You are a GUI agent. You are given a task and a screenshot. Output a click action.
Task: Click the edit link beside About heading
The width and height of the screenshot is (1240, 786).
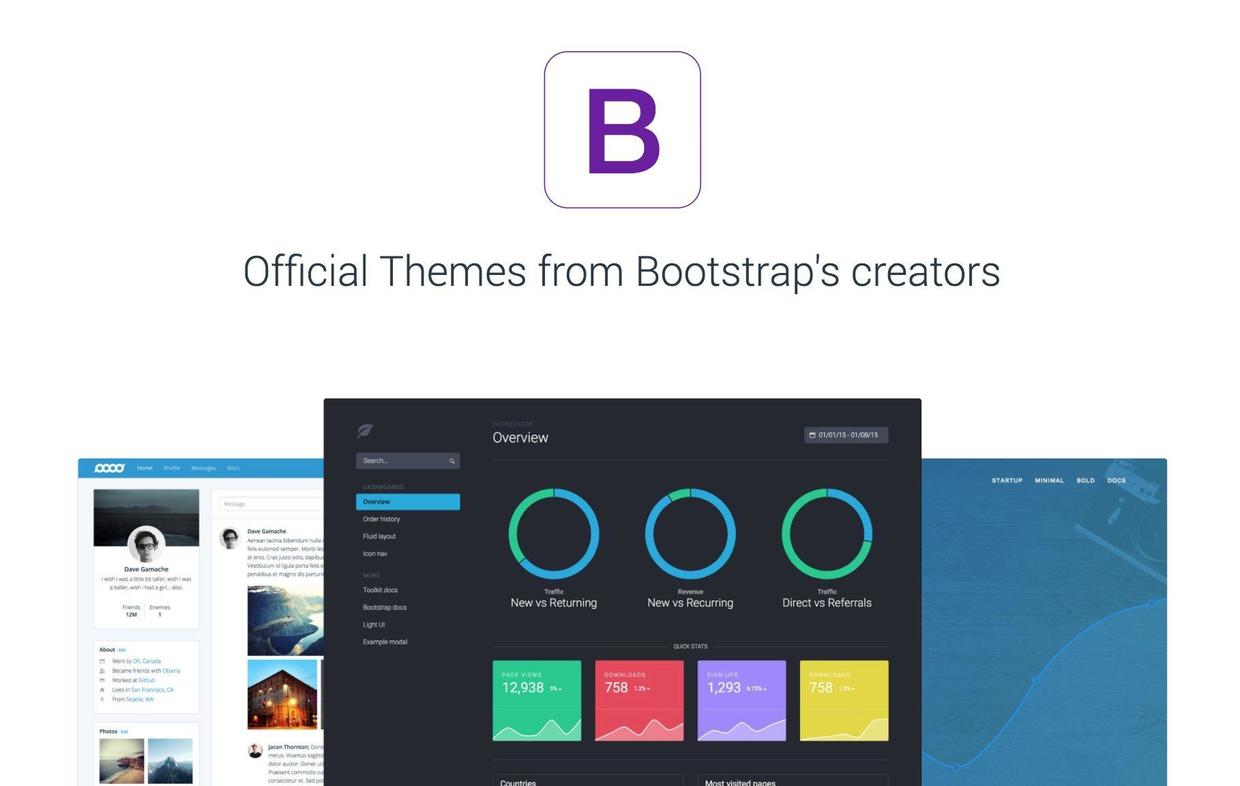tap(122, 650)
